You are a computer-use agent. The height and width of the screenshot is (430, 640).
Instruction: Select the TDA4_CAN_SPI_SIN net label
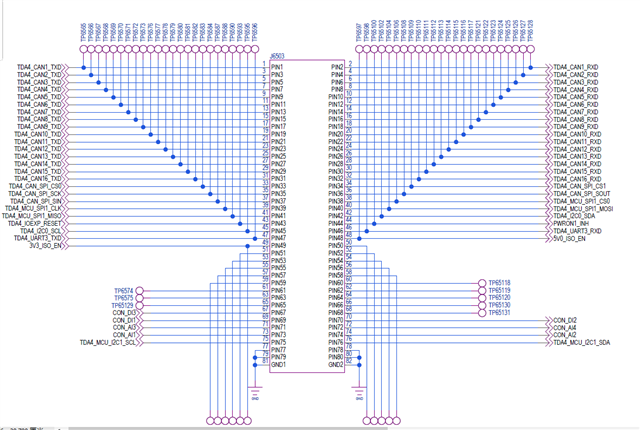pyautogui.click(x=36, y=201)
